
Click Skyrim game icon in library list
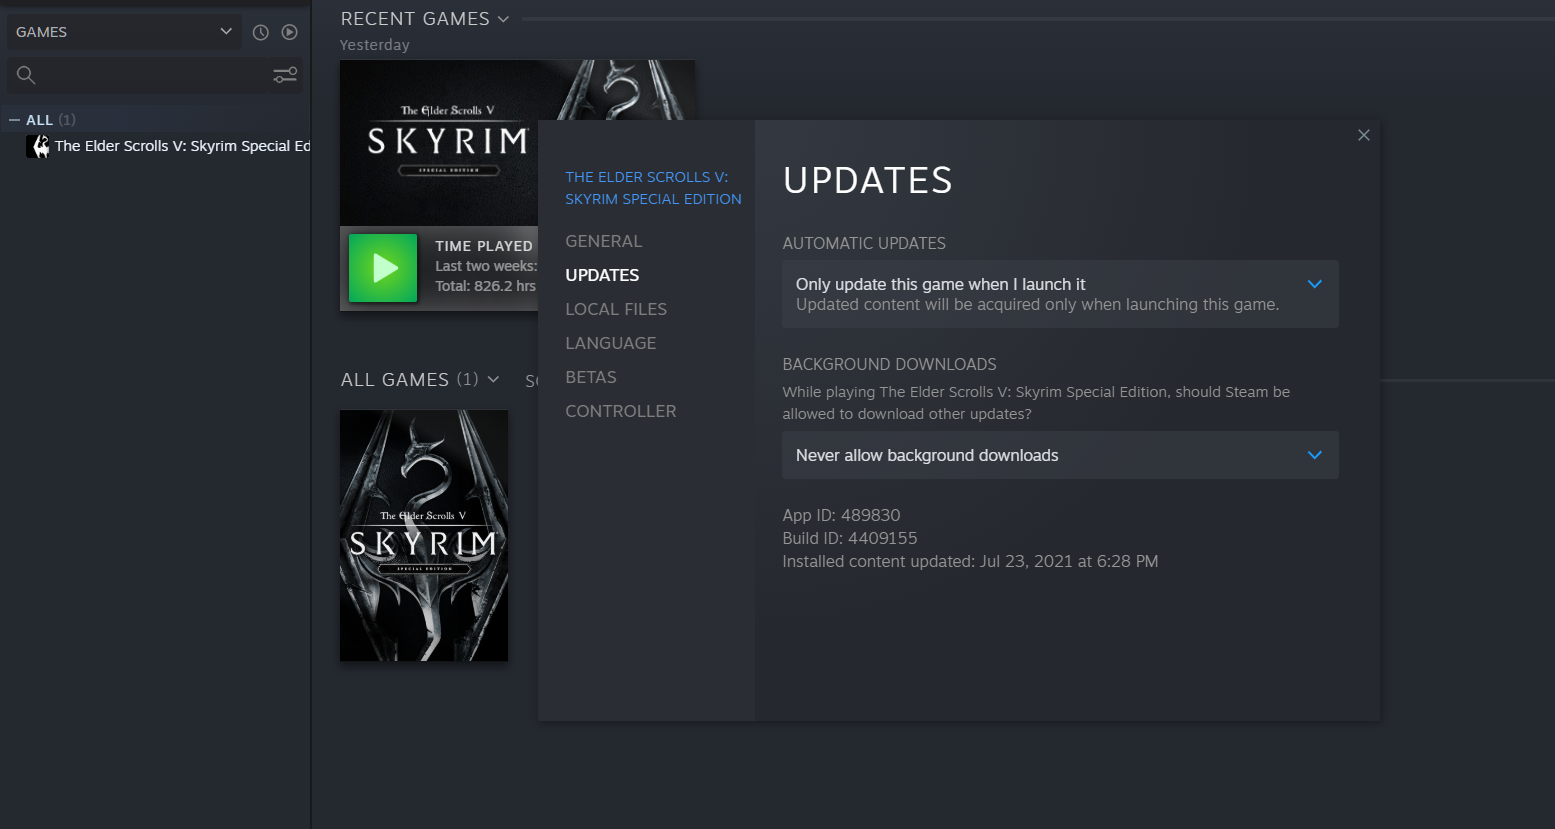(38, 146)
